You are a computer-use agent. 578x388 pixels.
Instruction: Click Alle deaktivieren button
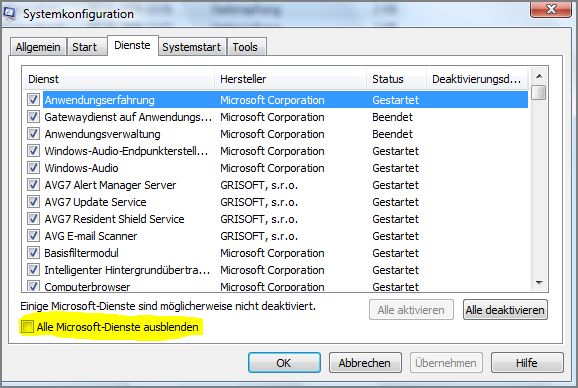click(505, 310)
